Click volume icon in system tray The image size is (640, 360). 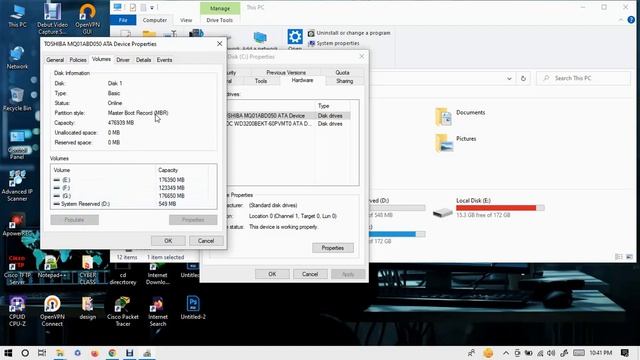[551, 353]
